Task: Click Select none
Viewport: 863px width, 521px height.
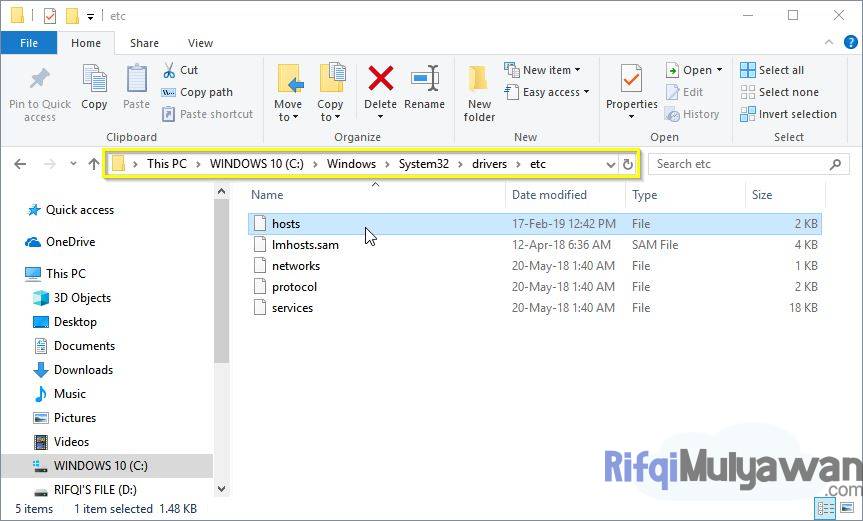Action: 779,92
